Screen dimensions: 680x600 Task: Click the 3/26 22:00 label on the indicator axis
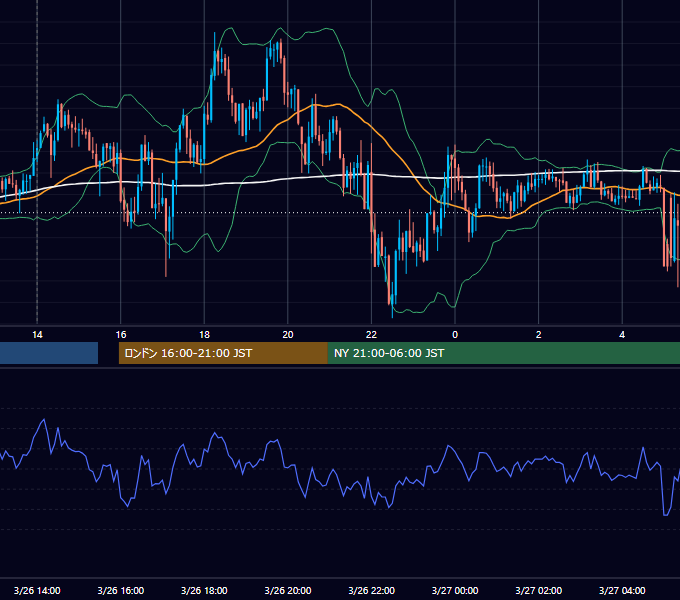tap(372, 590)
